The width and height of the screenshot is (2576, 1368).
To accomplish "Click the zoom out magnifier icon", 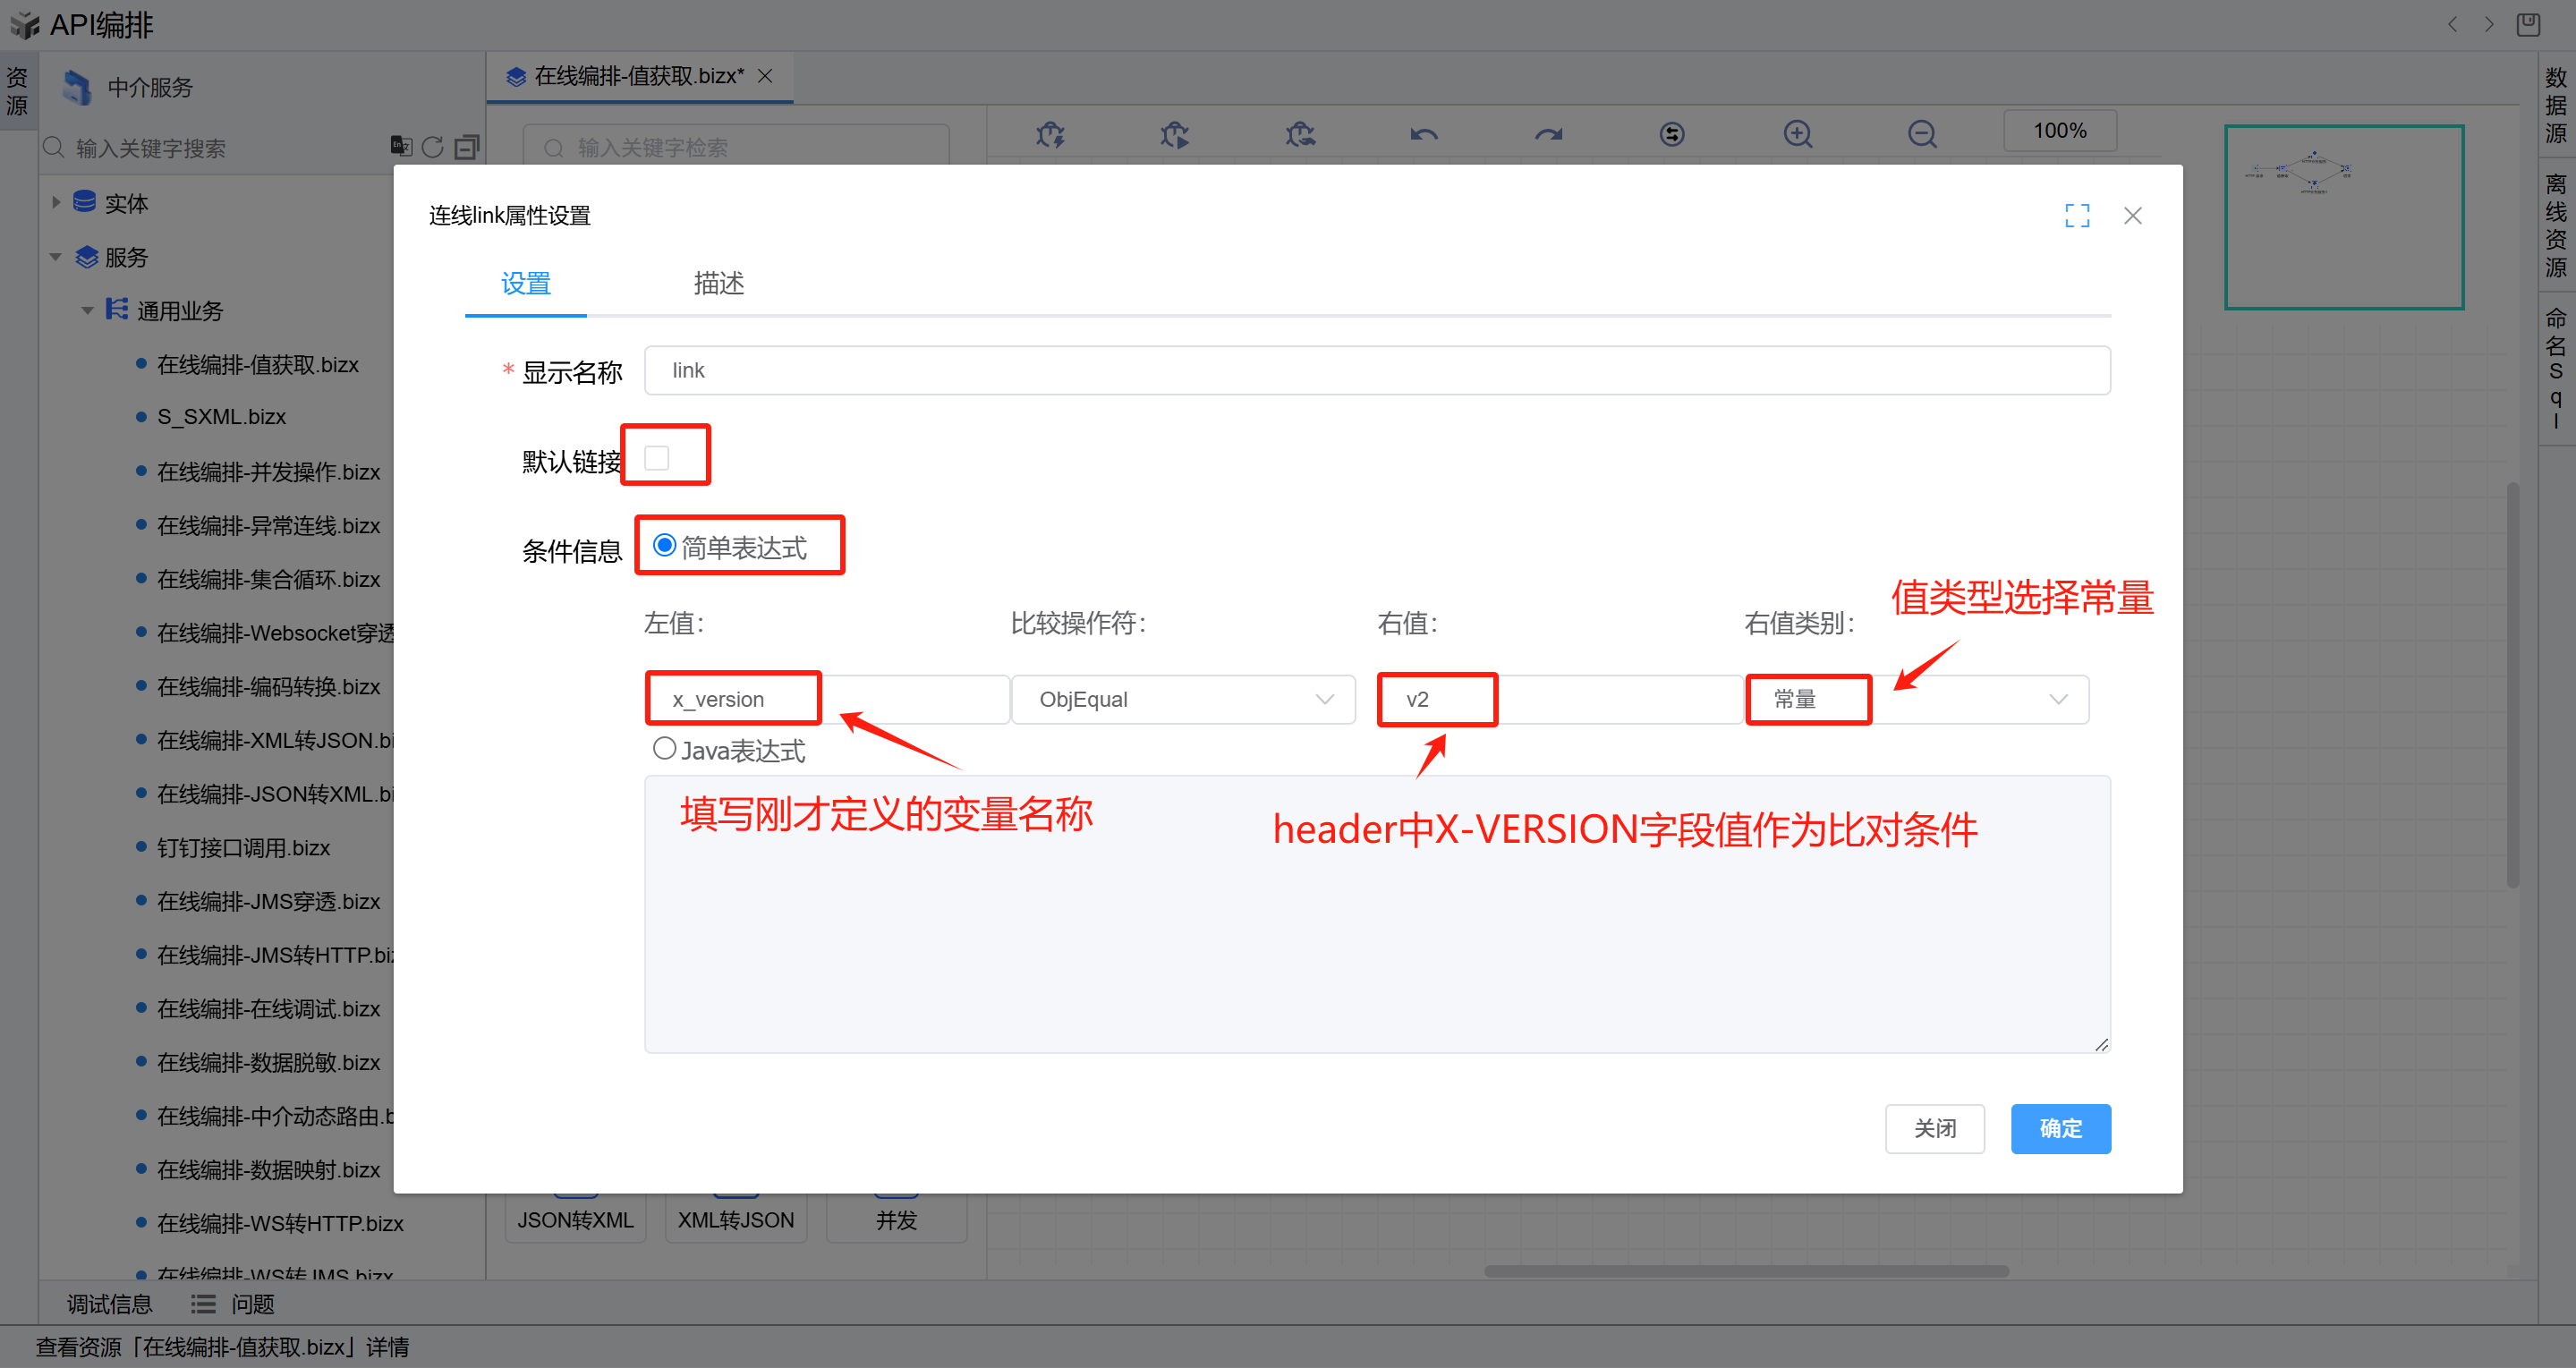I will [1921, 133].
